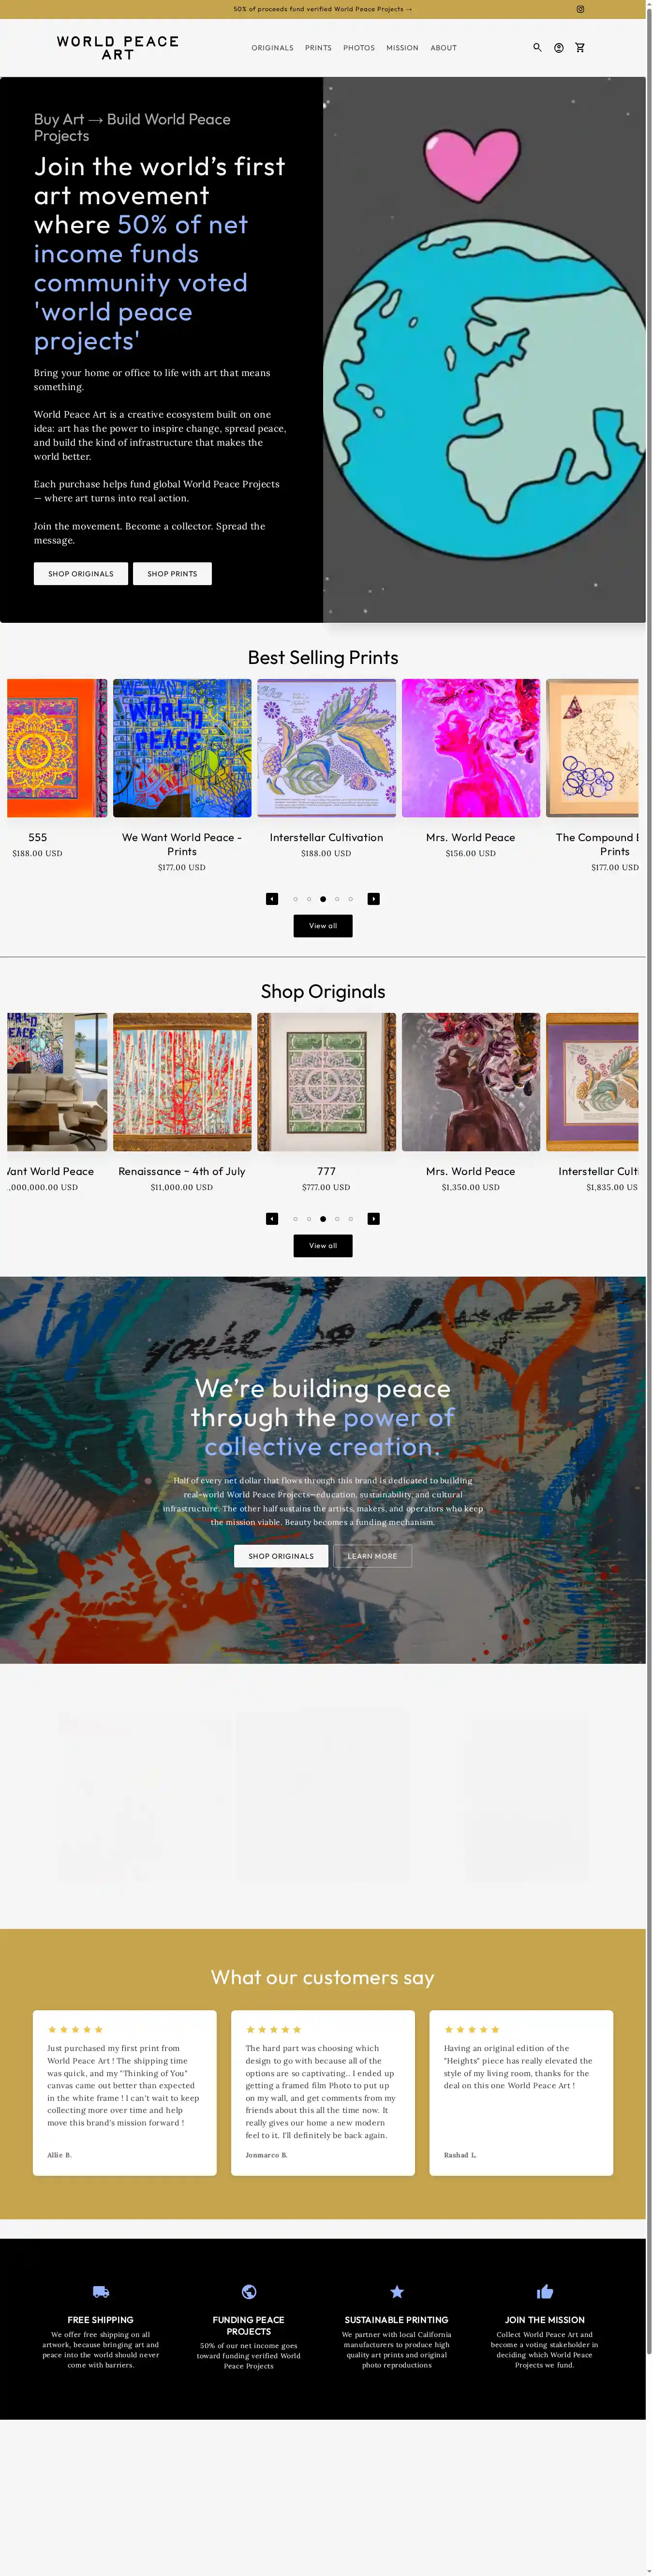Open the 777 original artwork thumbnail

tap(327, 1082)
